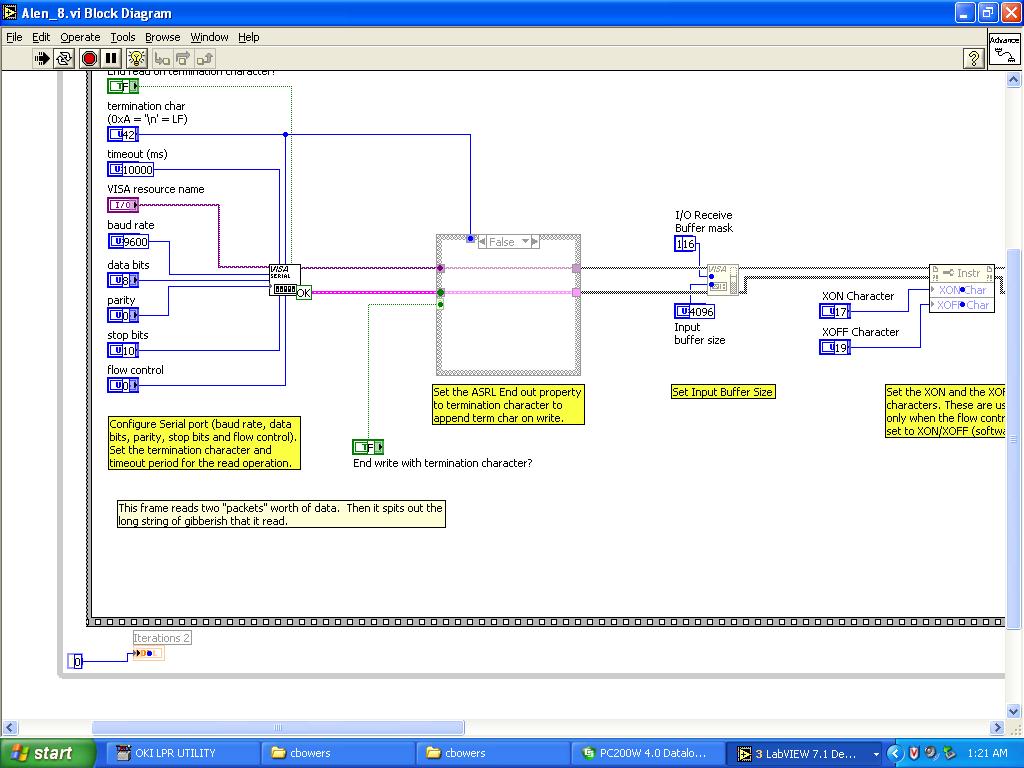The height and width of the screenshot is (768, 1024).
Task: Click 'Configure Serial port' yellow comment
Action: tap(204, 443)
